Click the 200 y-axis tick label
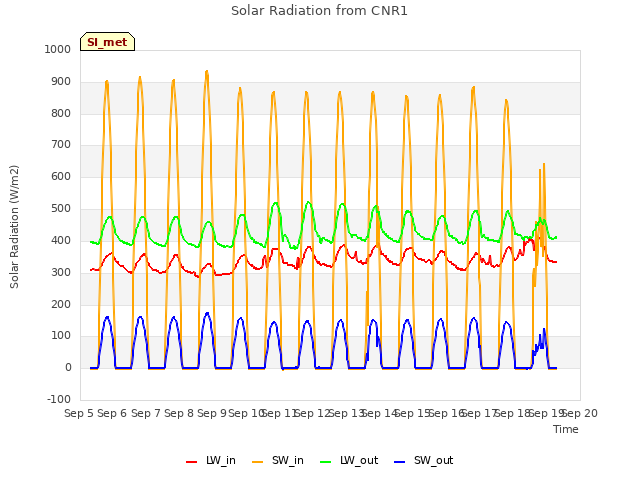Image resolution: width=640 pixels, height=480 pixels. pos(61,304)
